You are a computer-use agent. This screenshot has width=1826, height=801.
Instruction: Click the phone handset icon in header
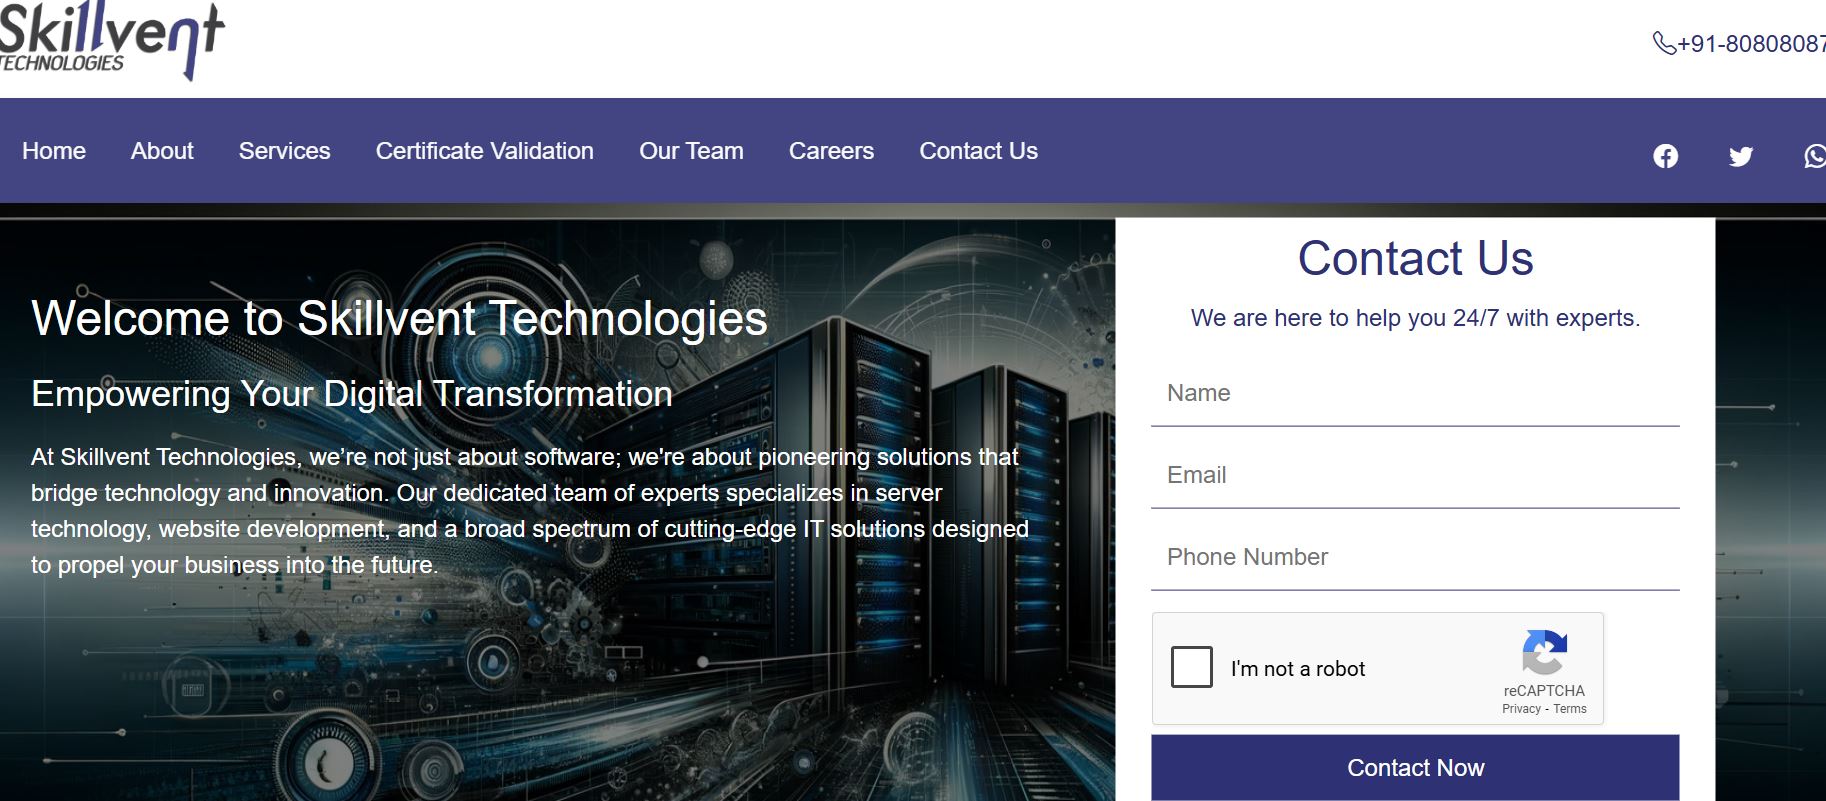click(x=1664, y=43)
